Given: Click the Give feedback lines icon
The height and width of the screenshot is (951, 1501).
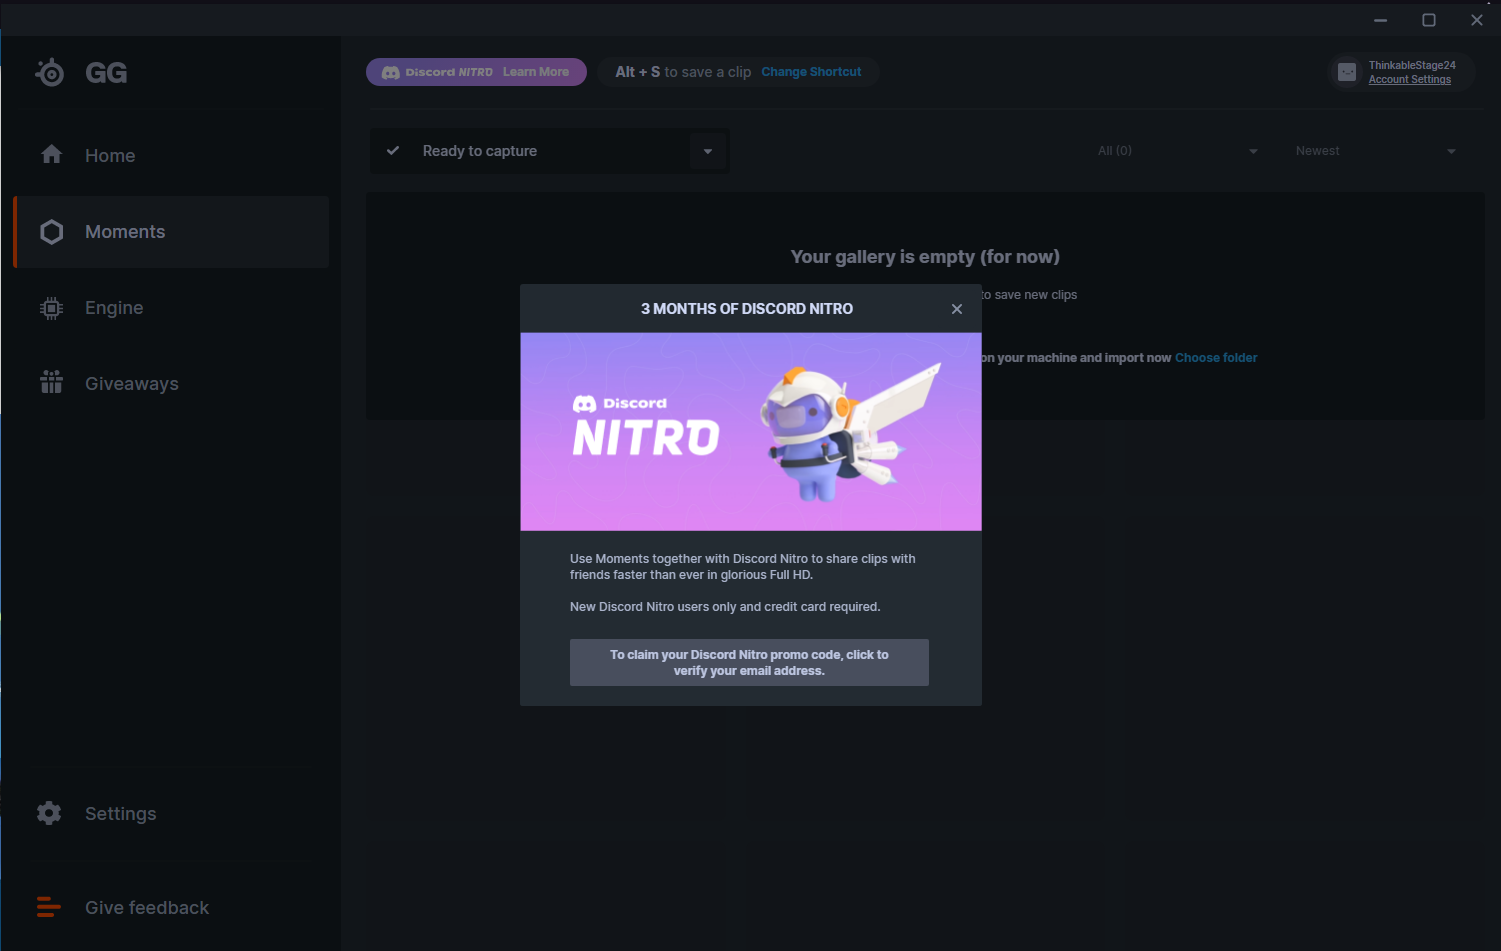Looking at the screenshot, I should tap(49, 907).
